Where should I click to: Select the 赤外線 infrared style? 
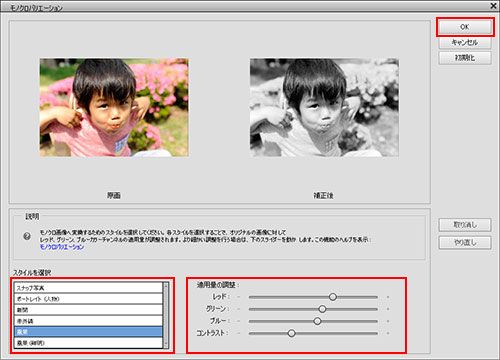88,321
